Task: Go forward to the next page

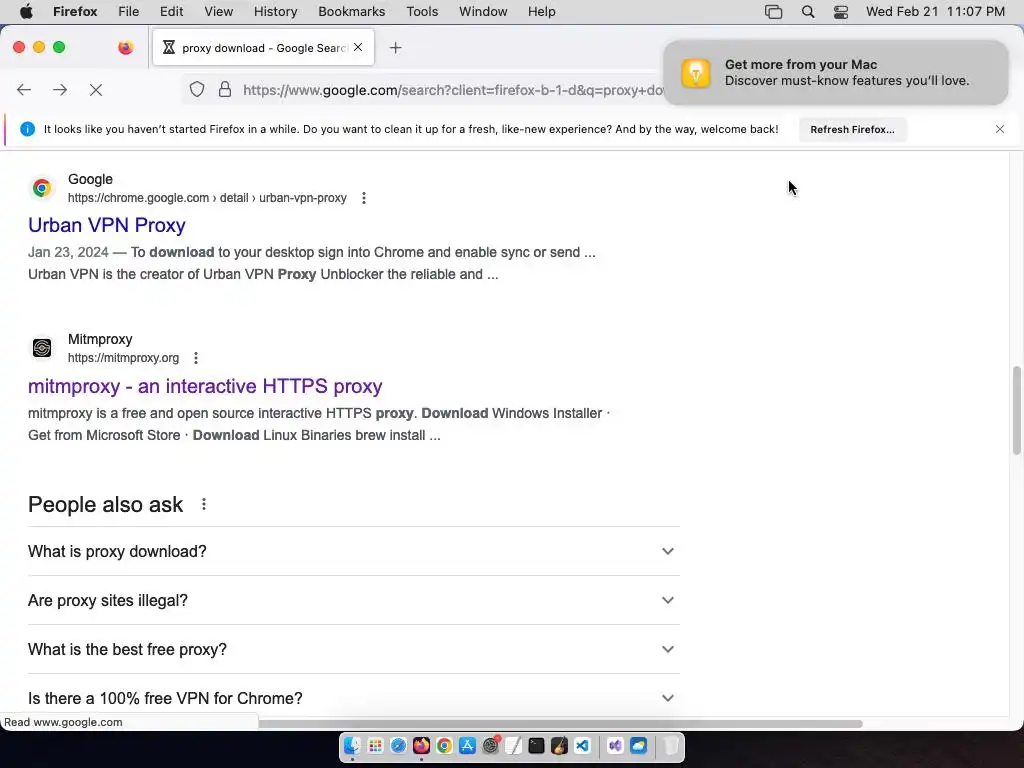Action: coord(60,89)
